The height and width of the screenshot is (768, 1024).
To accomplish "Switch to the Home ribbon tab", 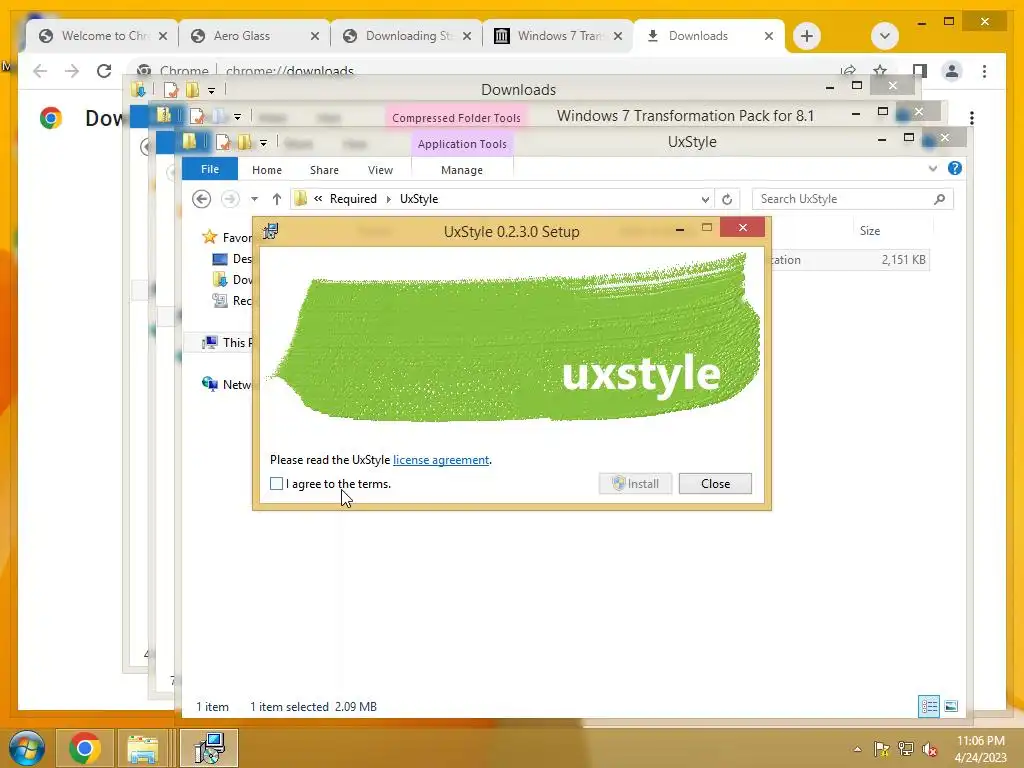I will 266,170.
